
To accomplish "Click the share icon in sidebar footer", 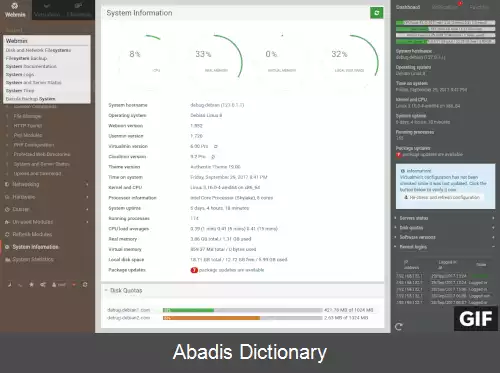I will coord(43,284).
